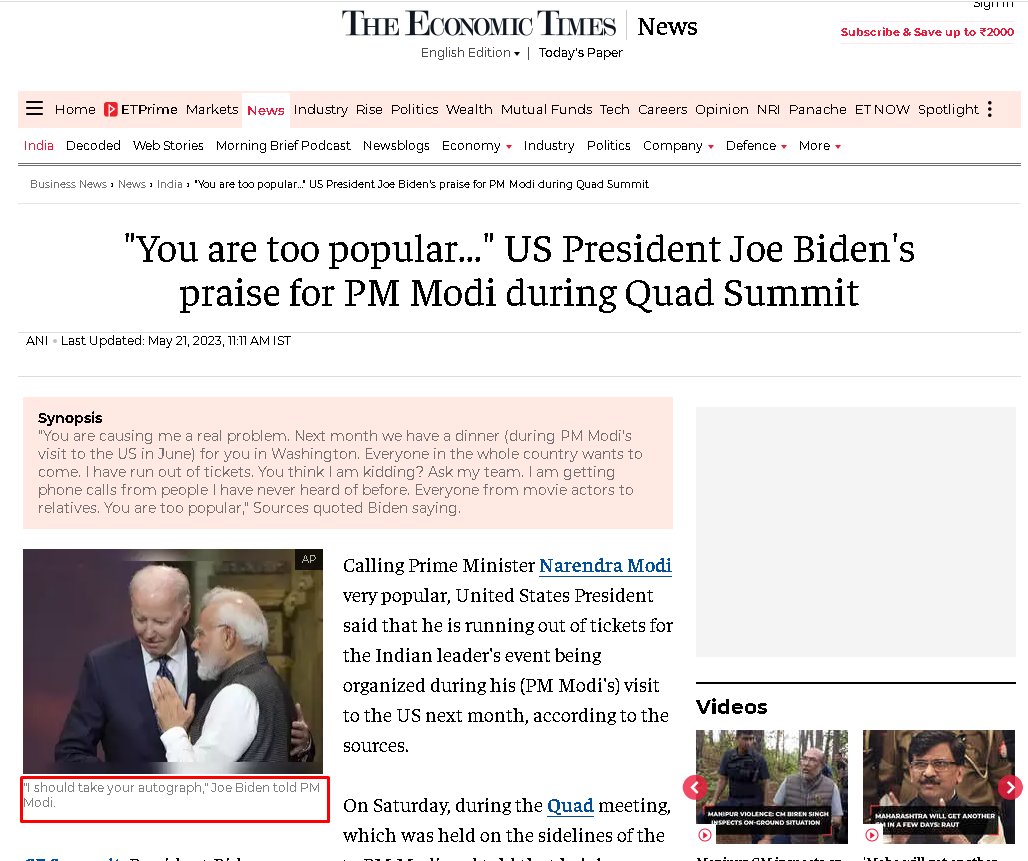Select the Markets tab in navigation
The height and width of the screenshot is (861, 1028).
click(212, 110)
